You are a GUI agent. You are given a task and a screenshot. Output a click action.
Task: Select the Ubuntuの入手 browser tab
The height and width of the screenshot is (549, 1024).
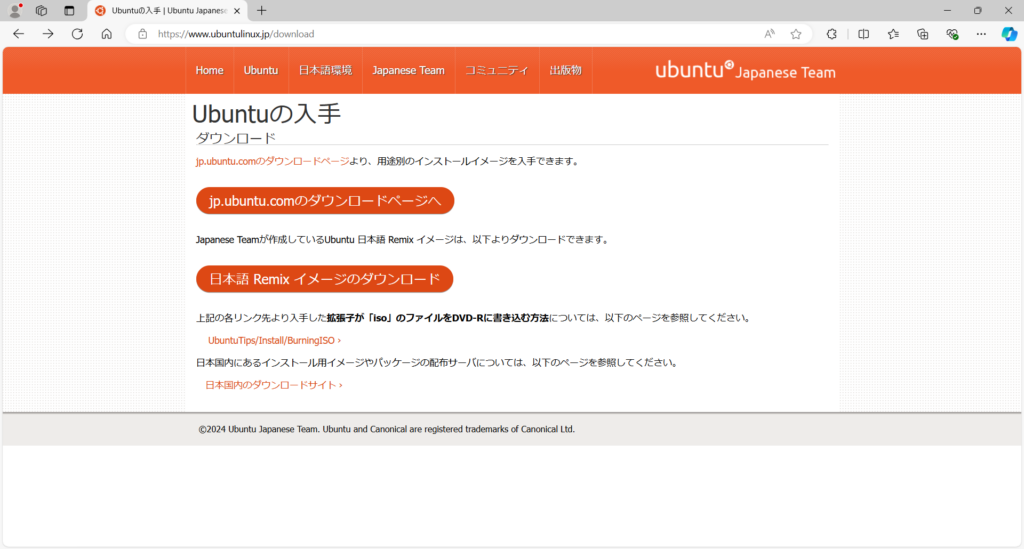(168, 10)
